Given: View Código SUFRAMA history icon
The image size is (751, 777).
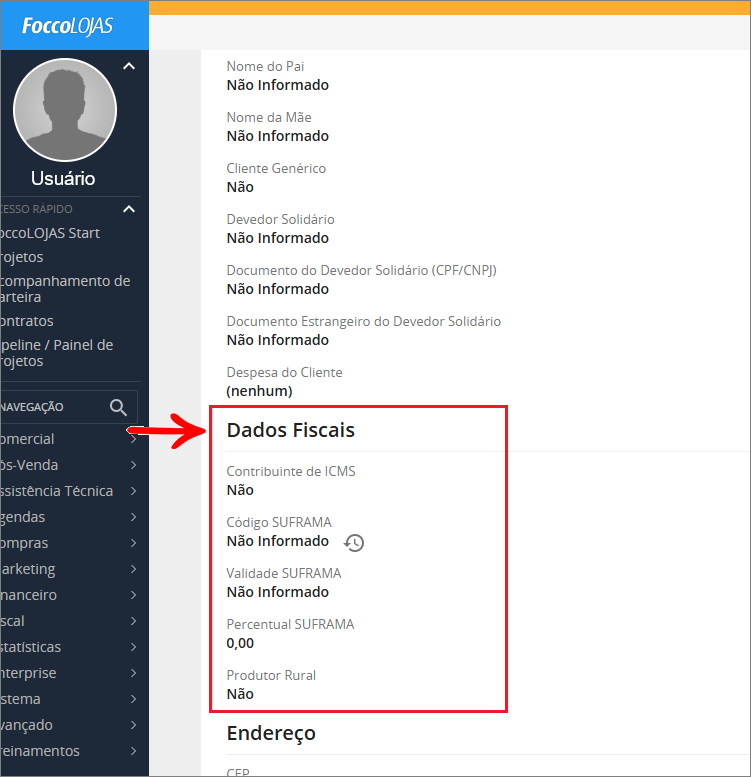Looking at the screenshot, I should coord(354,543).
